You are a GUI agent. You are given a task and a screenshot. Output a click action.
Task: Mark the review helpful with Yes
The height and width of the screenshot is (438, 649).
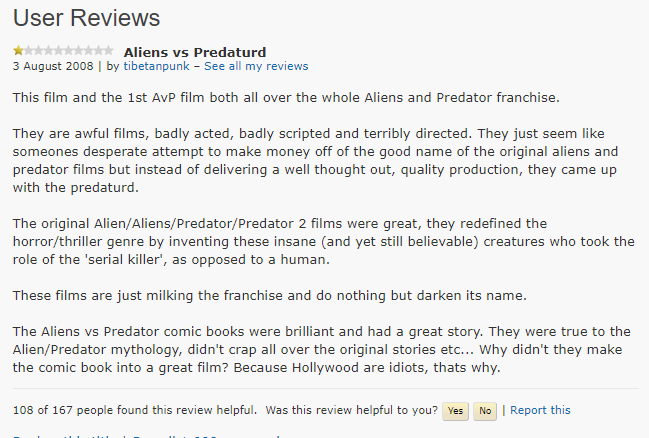pos(455,411)
